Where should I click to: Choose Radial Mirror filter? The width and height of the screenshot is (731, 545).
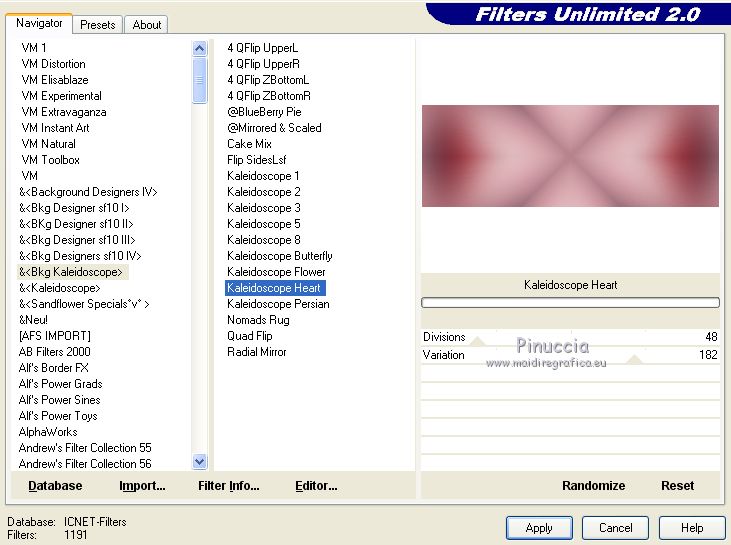[x=257, y=352]
